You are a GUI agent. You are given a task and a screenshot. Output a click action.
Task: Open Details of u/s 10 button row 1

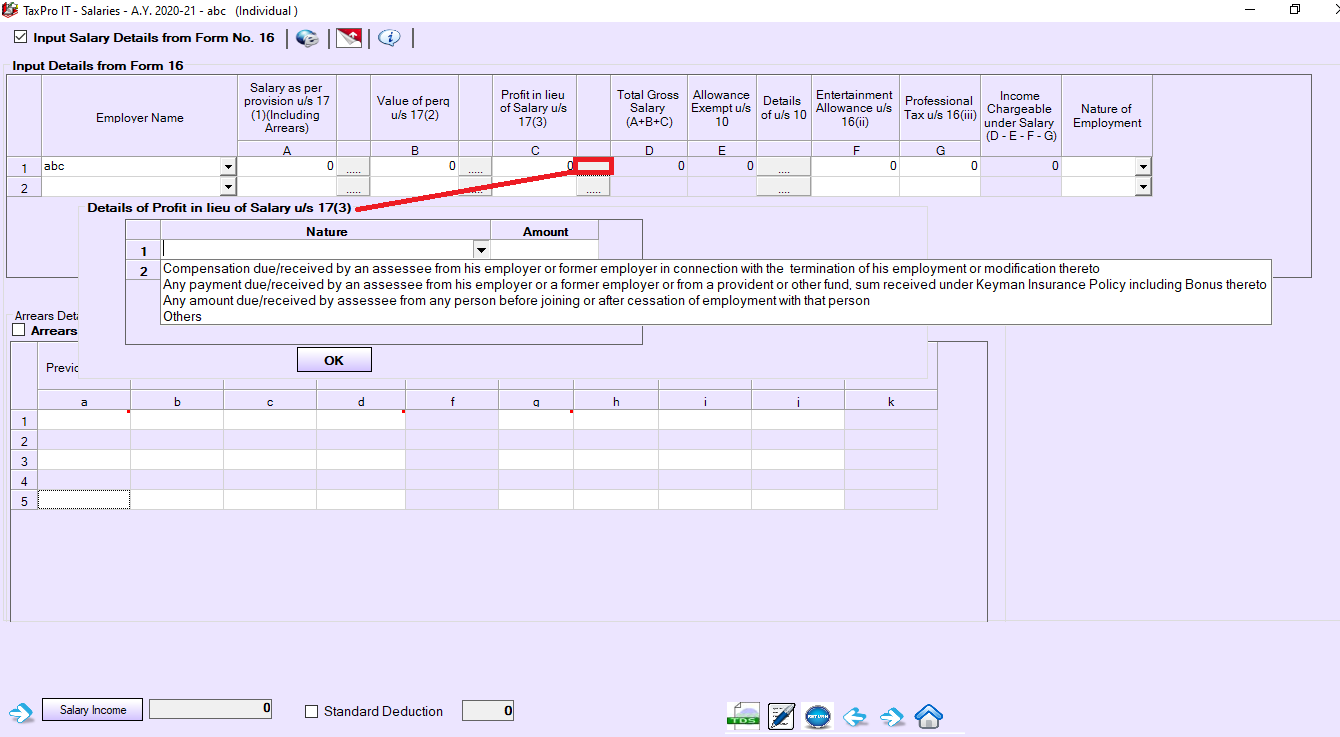point(784,167)
